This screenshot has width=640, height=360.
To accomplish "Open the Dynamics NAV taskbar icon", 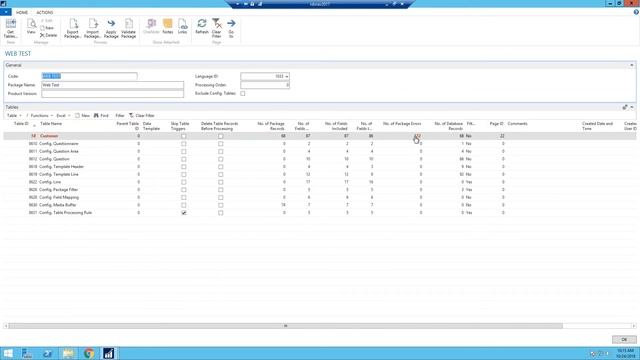I will [109, 353].
